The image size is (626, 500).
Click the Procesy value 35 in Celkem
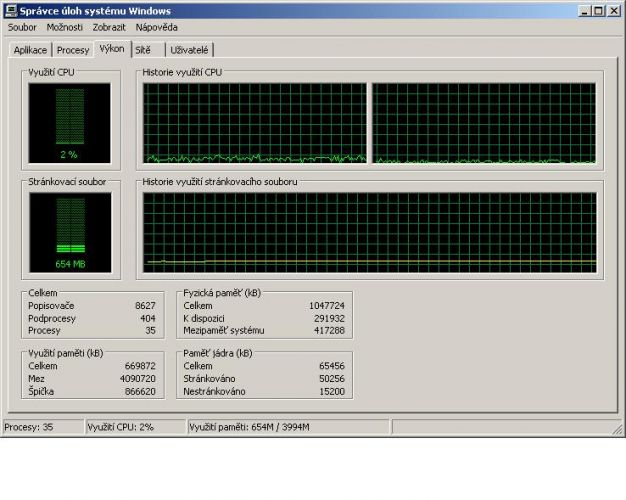point(151,331)
